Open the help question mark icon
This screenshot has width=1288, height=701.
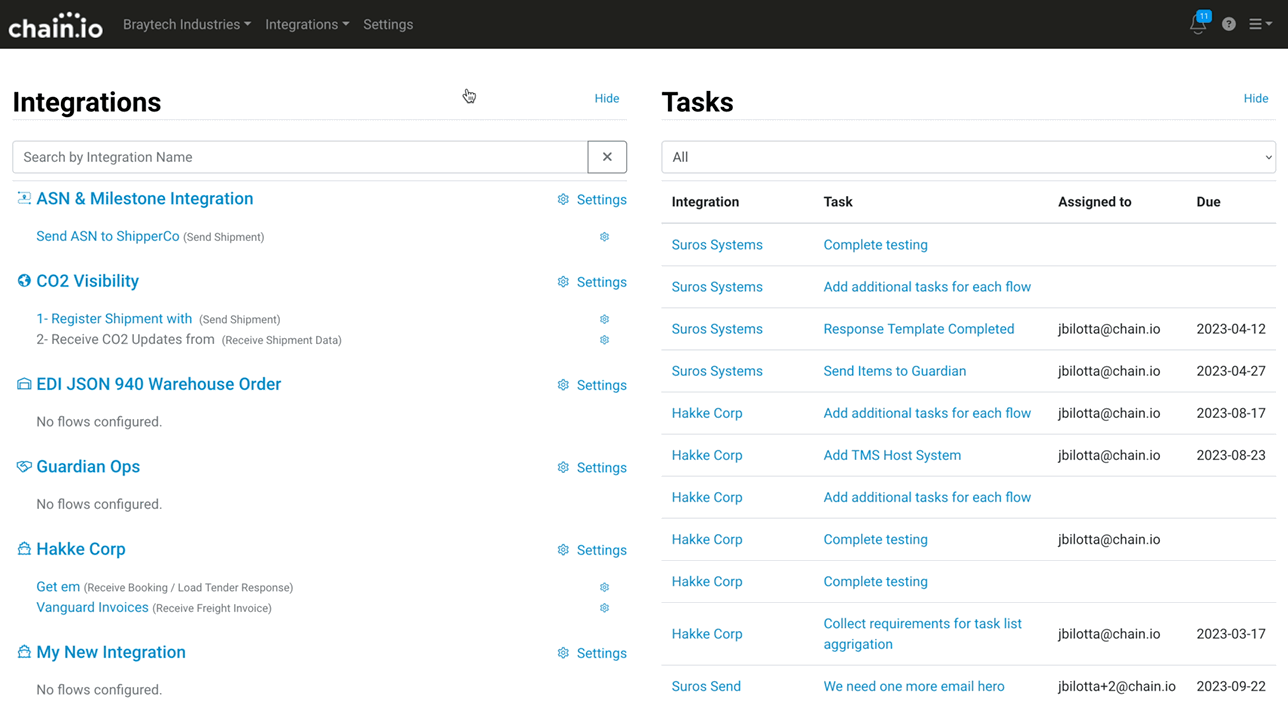(1229, 24)
